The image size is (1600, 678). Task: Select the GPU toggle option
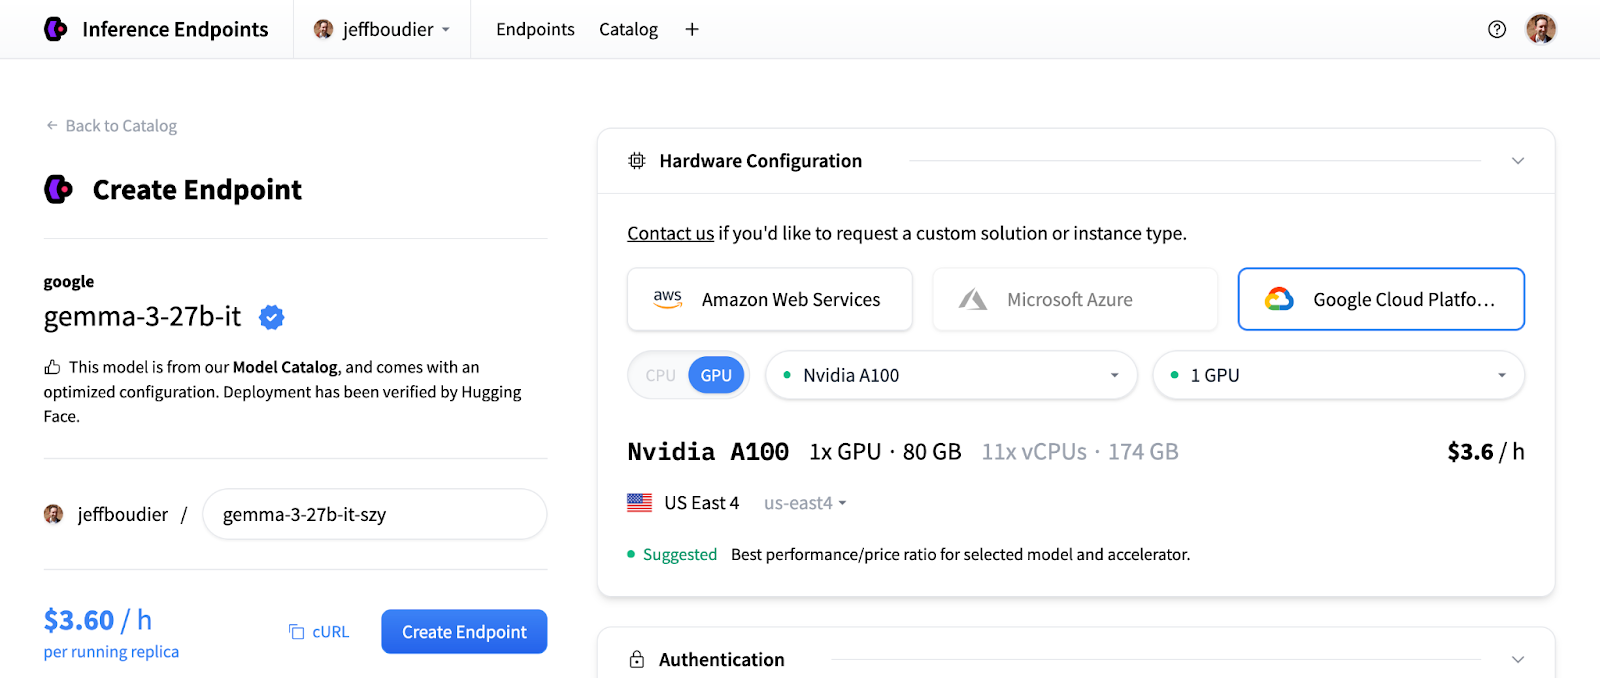[716, 375]
